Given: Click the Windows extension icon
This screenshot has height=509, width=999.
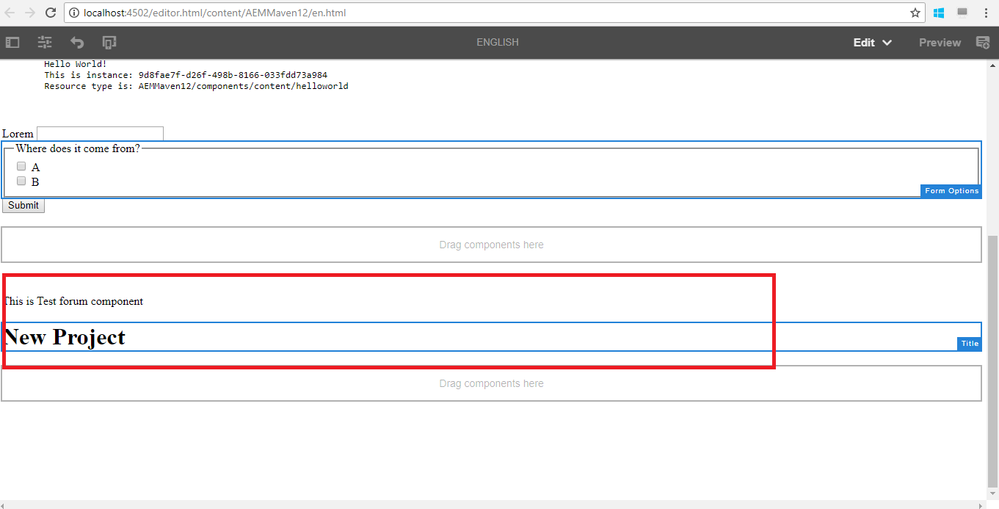Looking at the screenshot, I should click(938, 13).
